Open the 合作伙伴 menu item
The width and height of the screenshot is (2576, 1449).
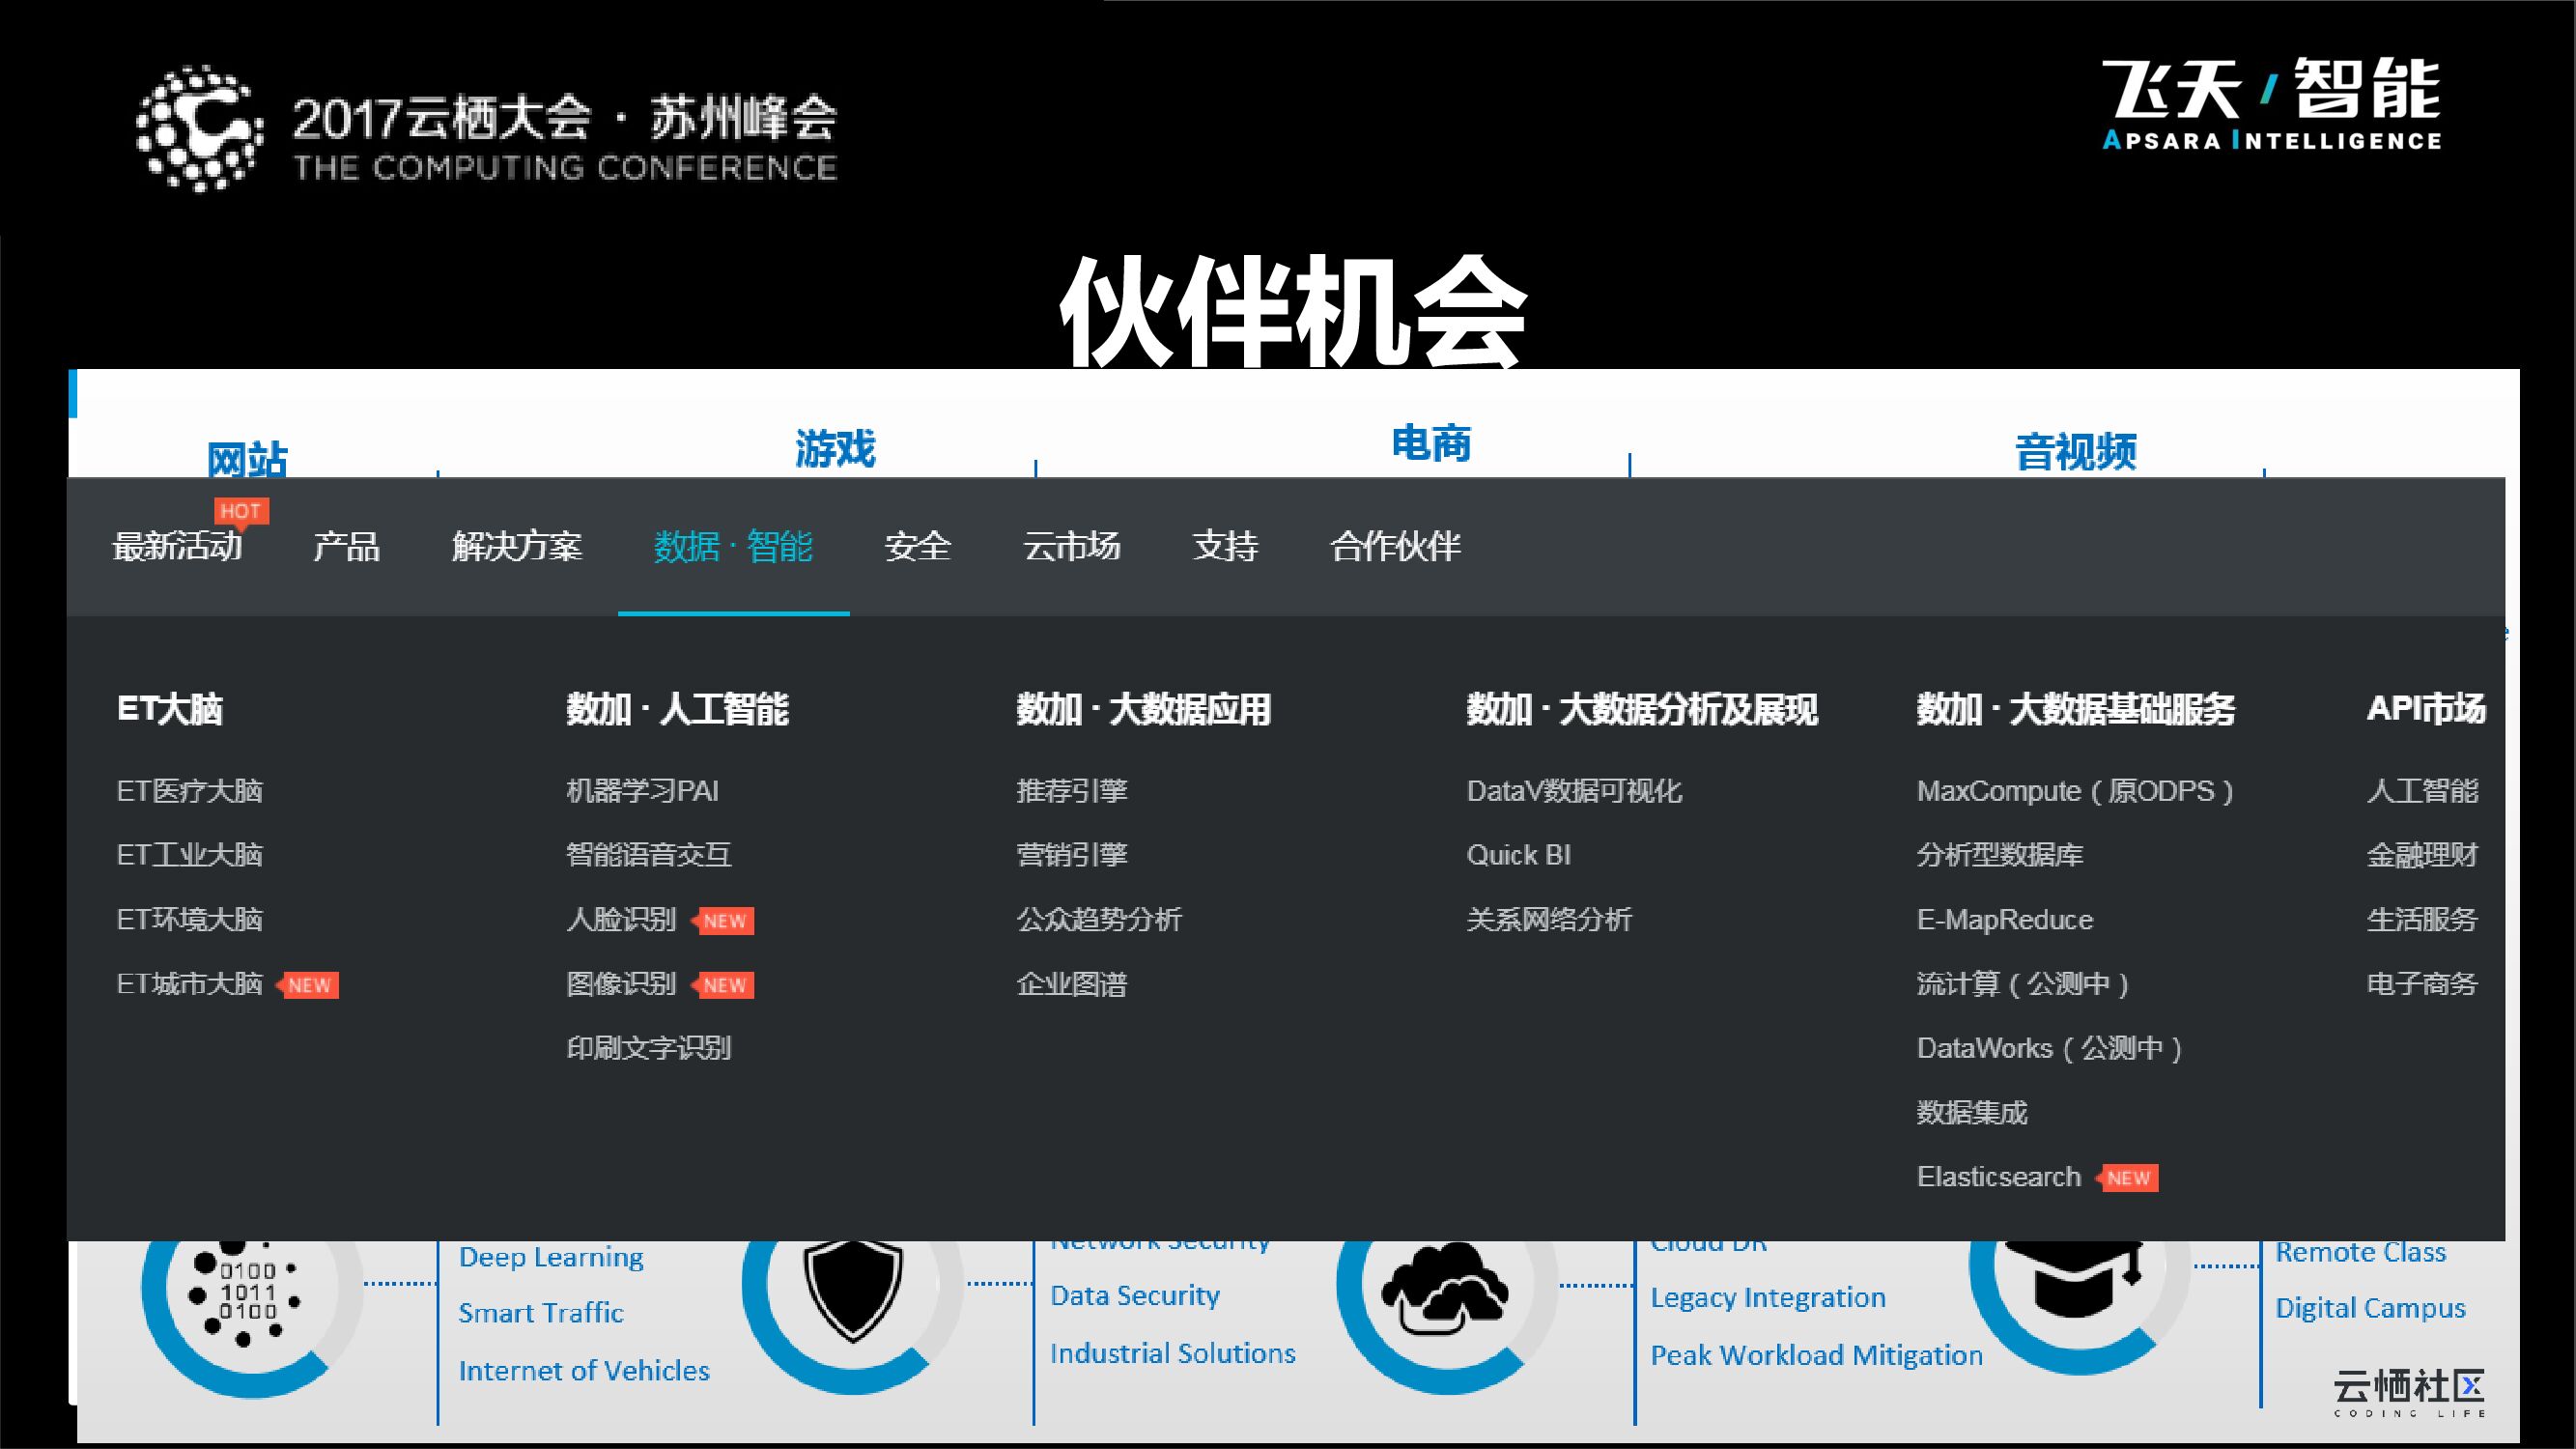pyautogui.click(x=1395, y=547)
